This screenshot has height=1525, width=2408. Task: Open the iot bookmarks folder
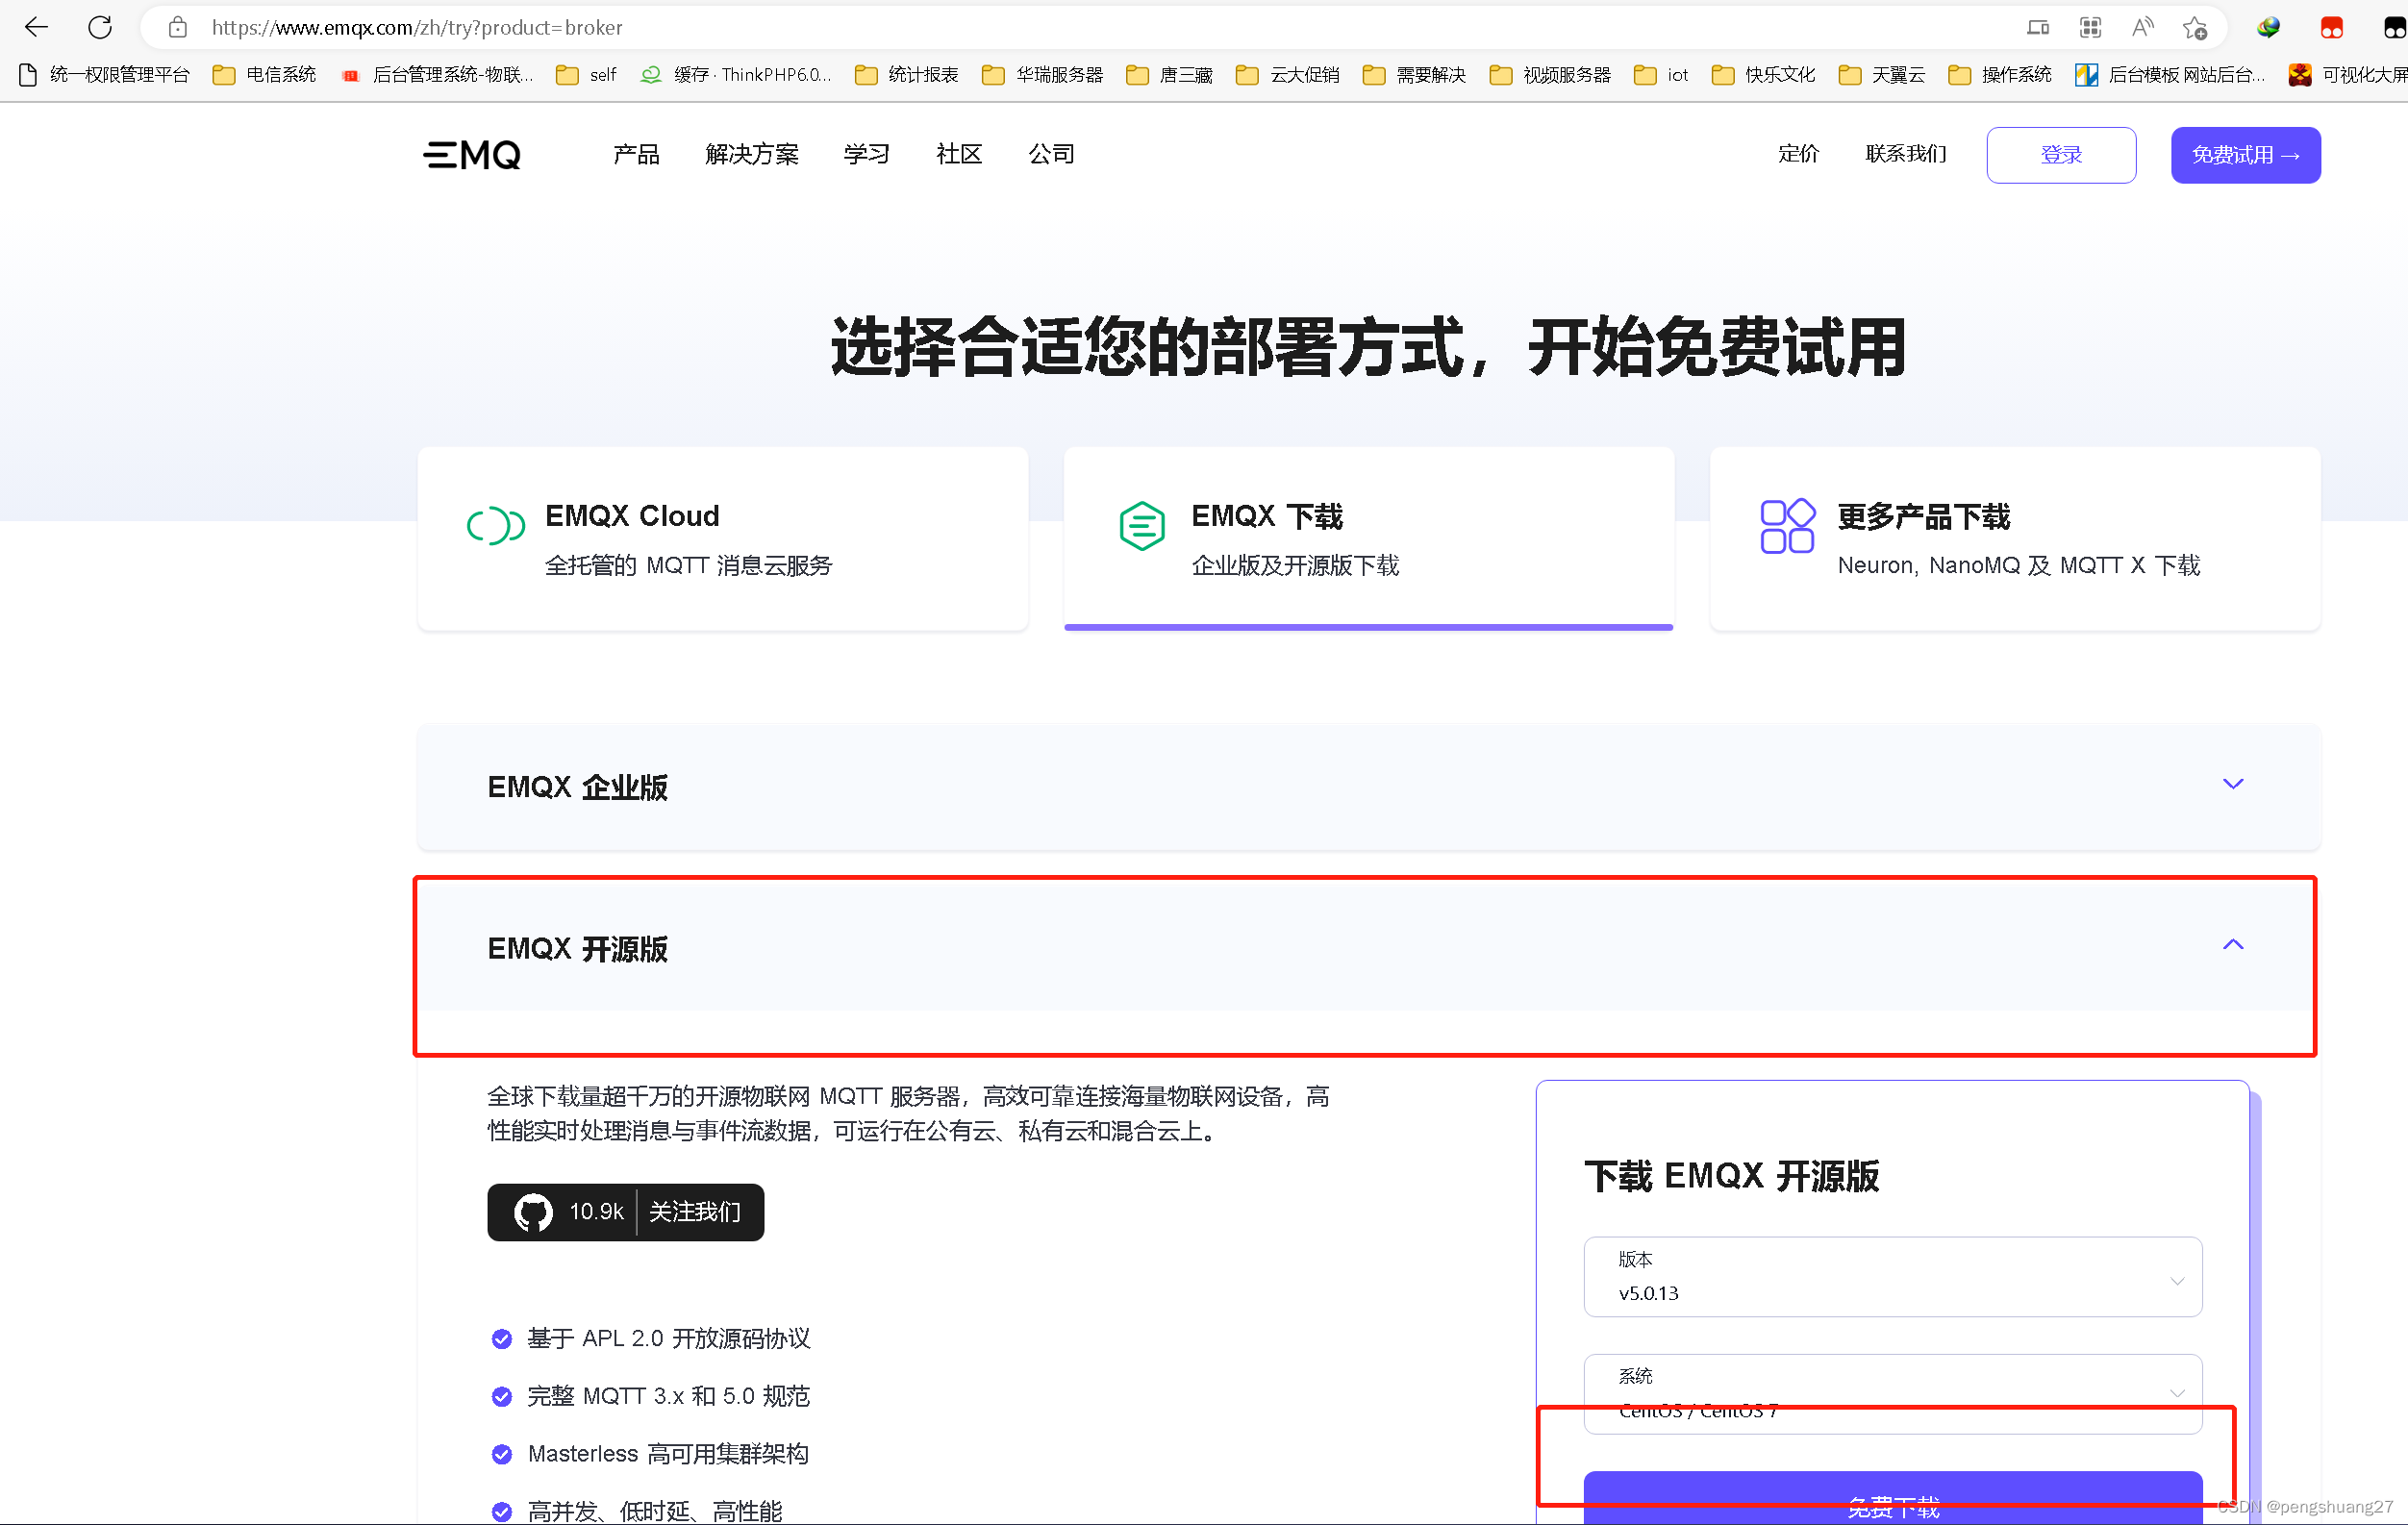point(1662,75)
